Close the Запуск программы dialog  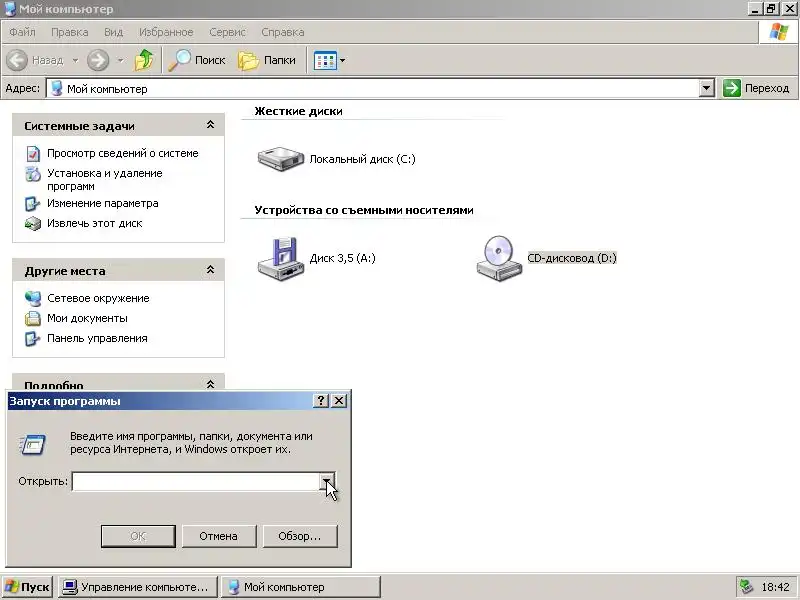click(339, 401)
